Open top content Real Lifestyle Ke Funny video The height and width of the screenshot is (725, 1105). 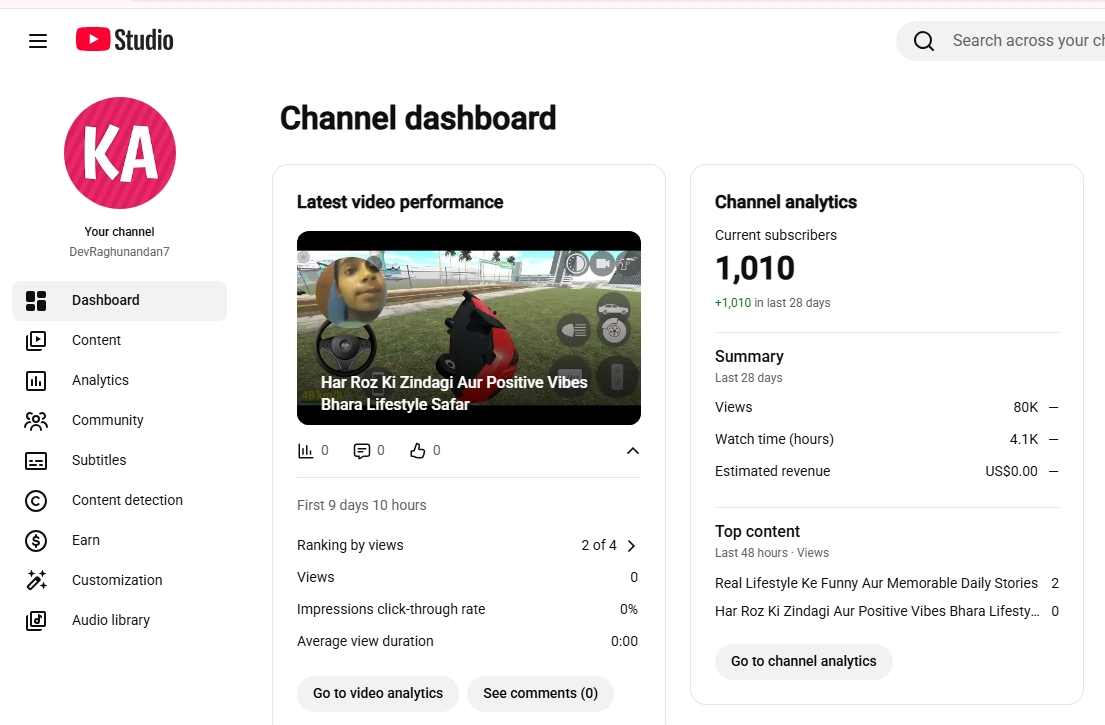(876, 583)
